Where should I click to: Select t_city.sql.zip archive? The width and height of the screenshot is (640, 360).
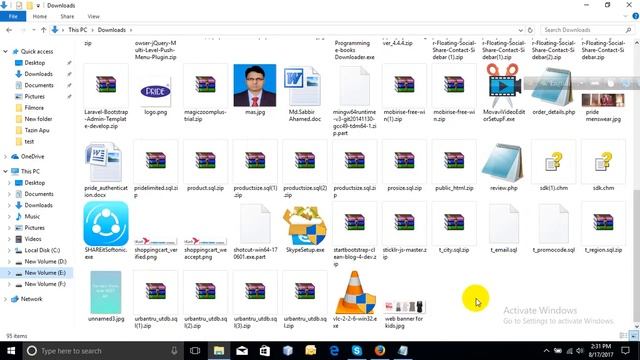[454, 222]
